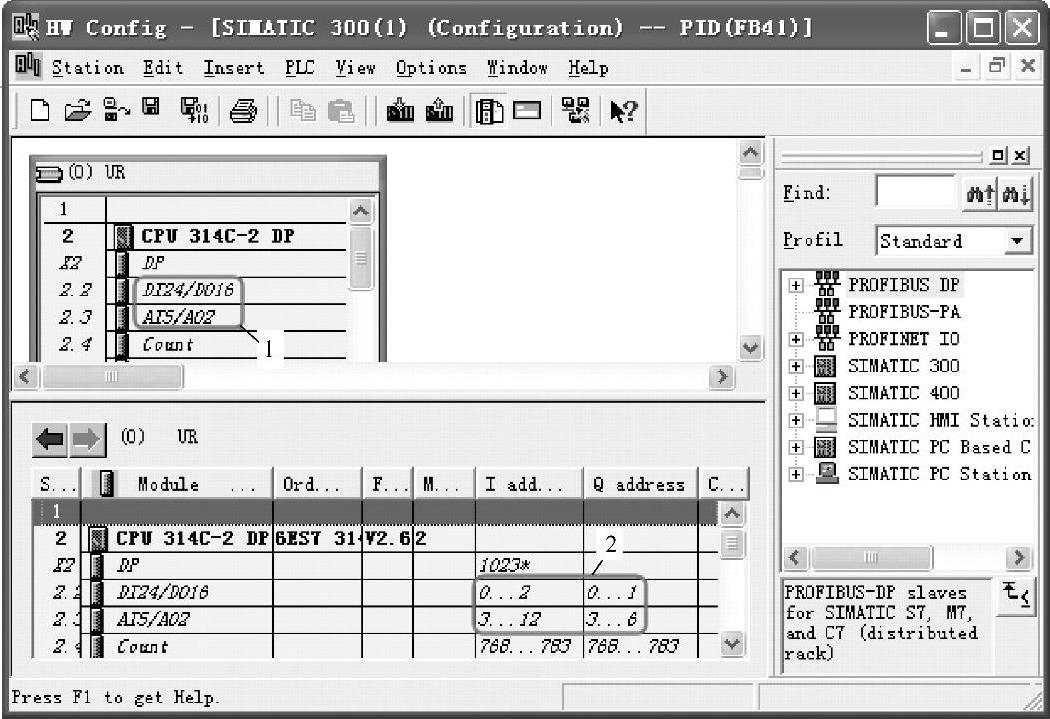Select PROFIBUS-PA in the catalog tree
Screen dimensions: 1050x719
click(904, 312)
